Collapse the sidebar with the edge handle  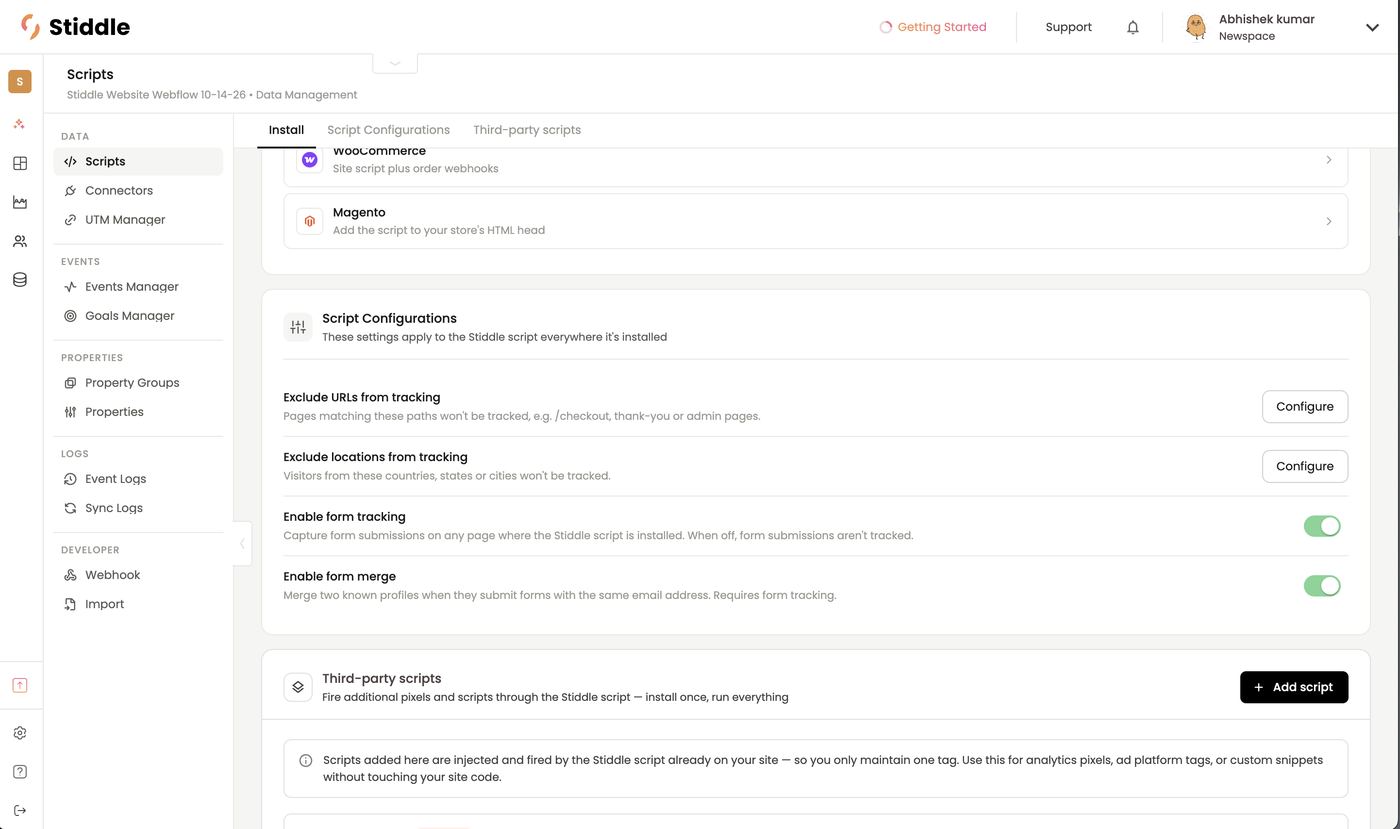[x=242, y=544]
